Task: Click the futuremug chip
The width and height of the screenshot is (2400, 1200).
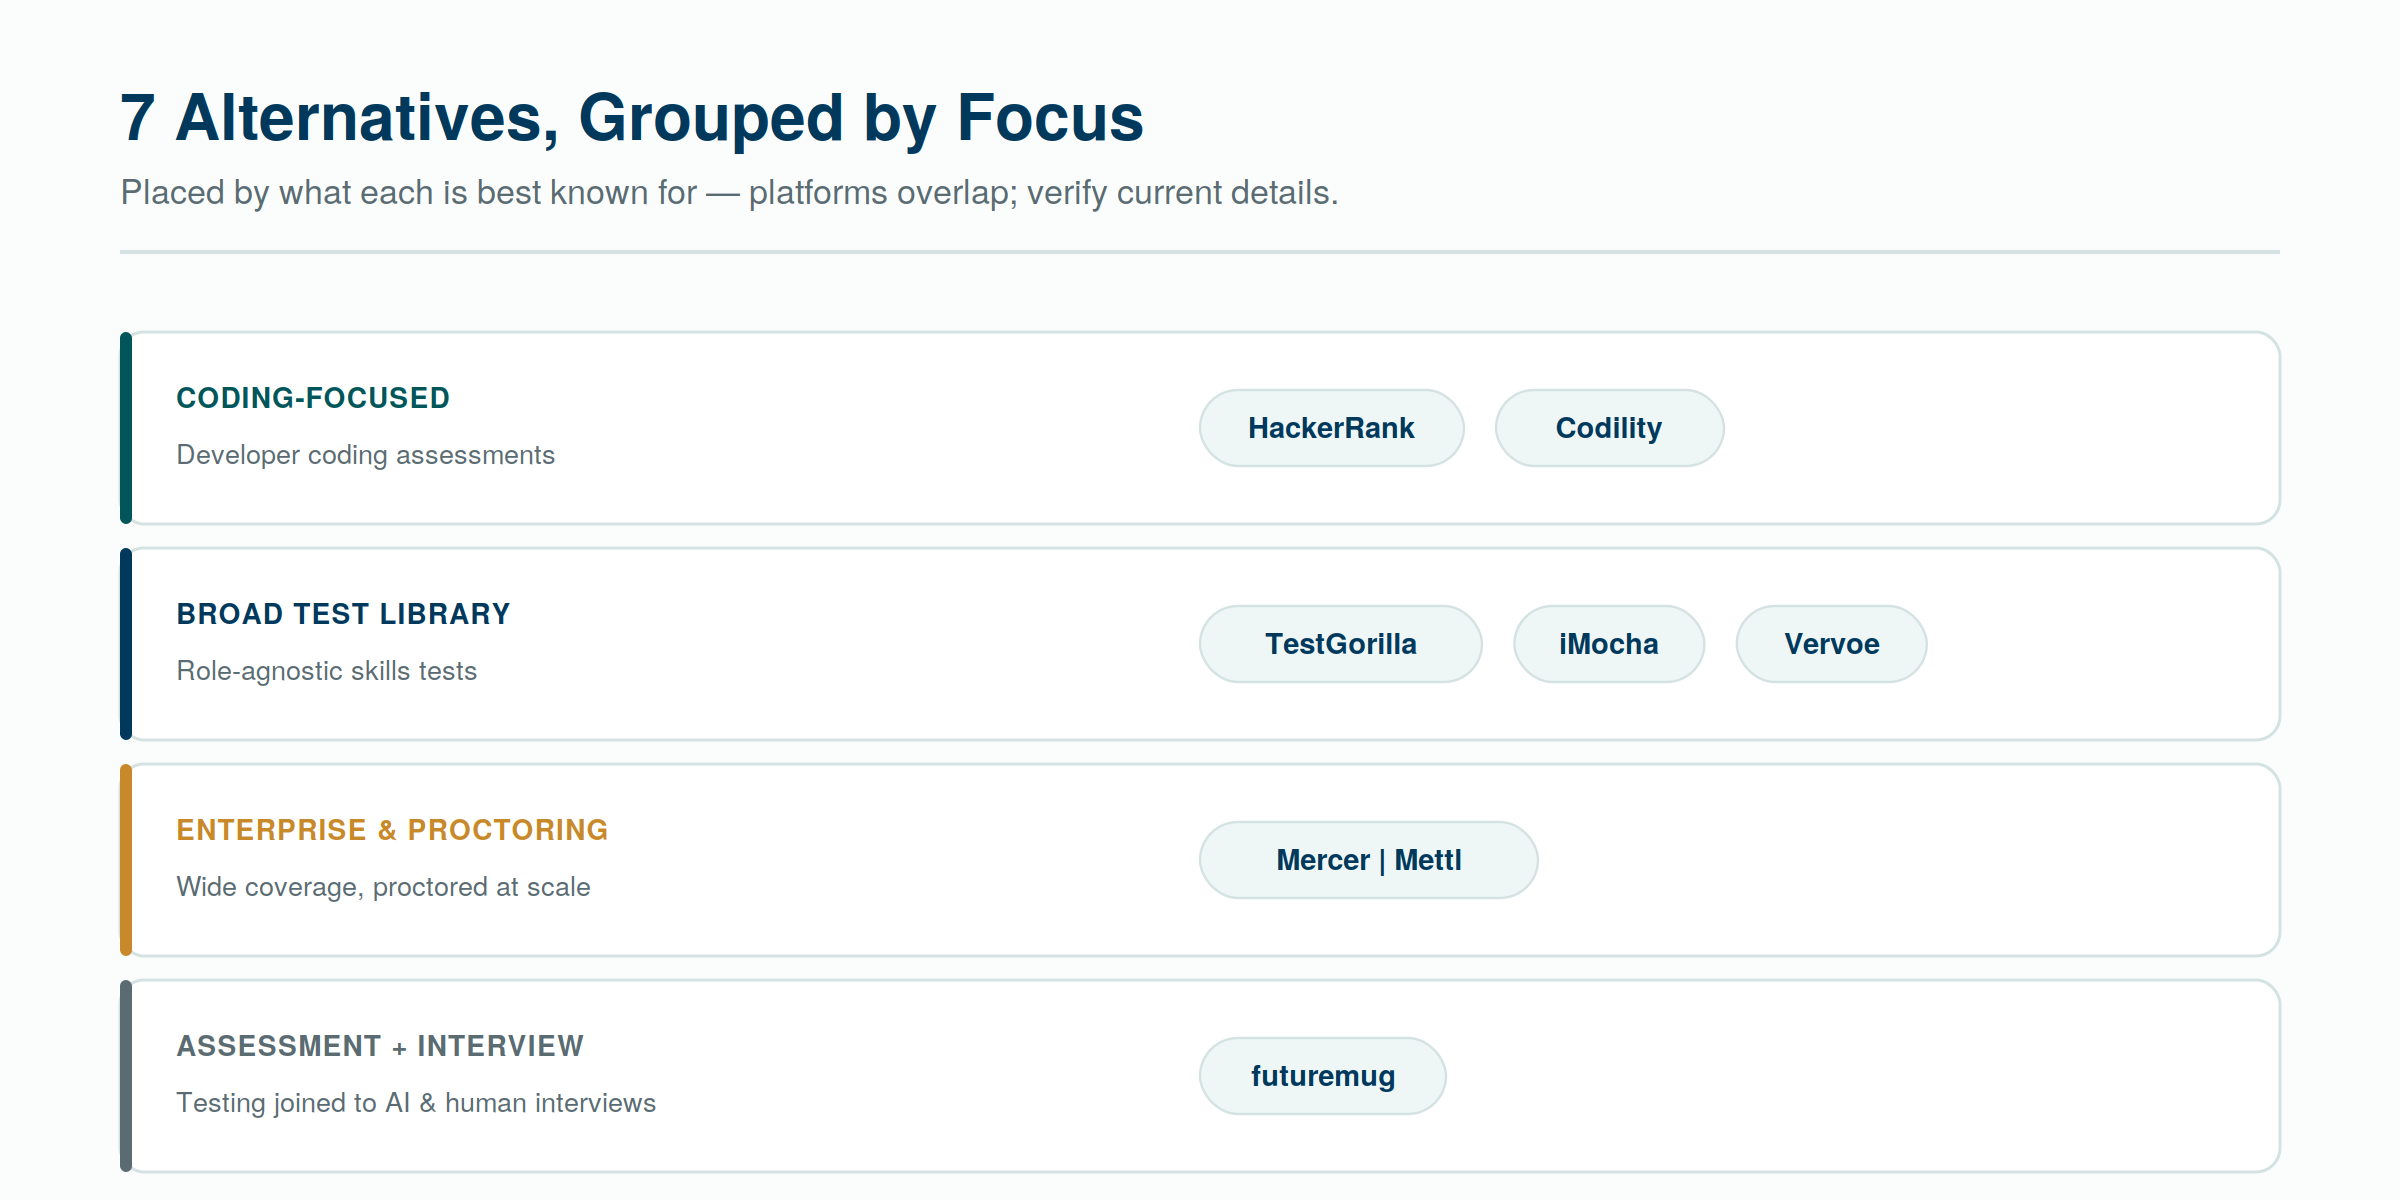Action: point(1322,1076)
